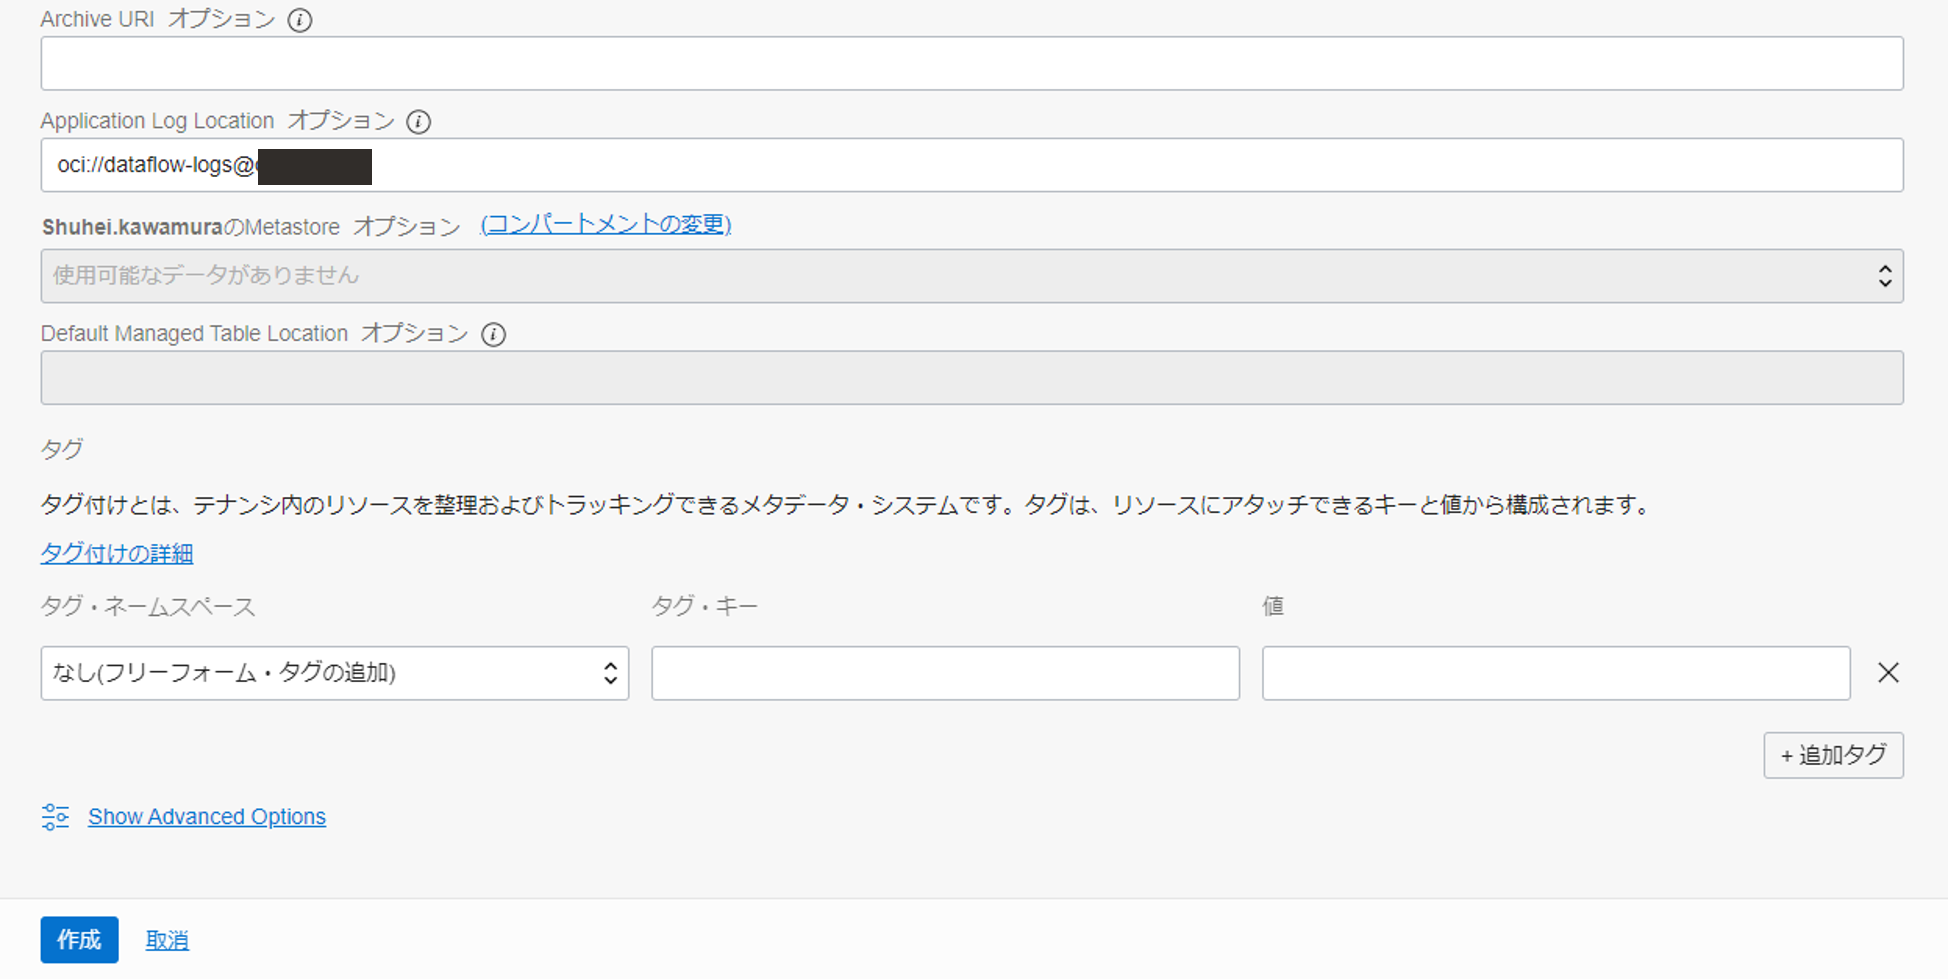Image resolution: width=1948 pixels, height=979 pixels.
Task: Open the タグ・ネームスペース dropdown
Action: pyautogui.click(x=320, y=673)
